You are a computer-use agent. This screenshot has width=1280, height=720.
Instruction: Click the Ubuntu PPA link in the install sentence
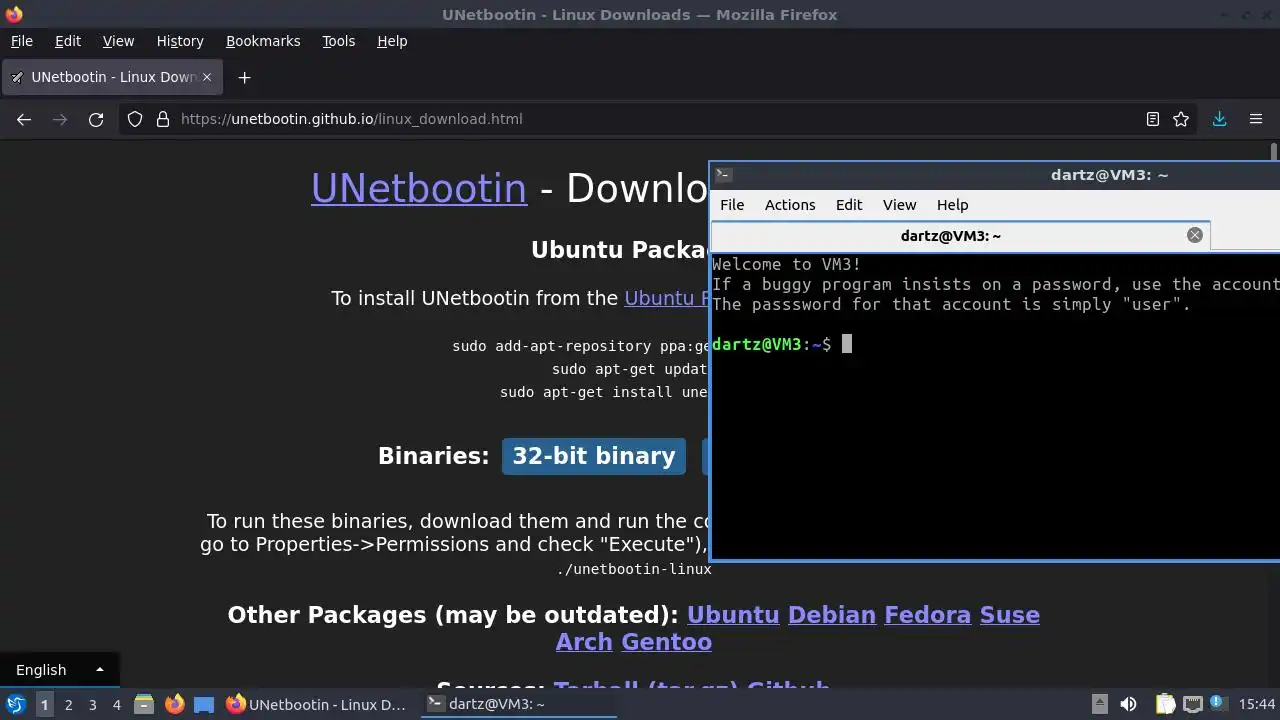click(666, 298)
